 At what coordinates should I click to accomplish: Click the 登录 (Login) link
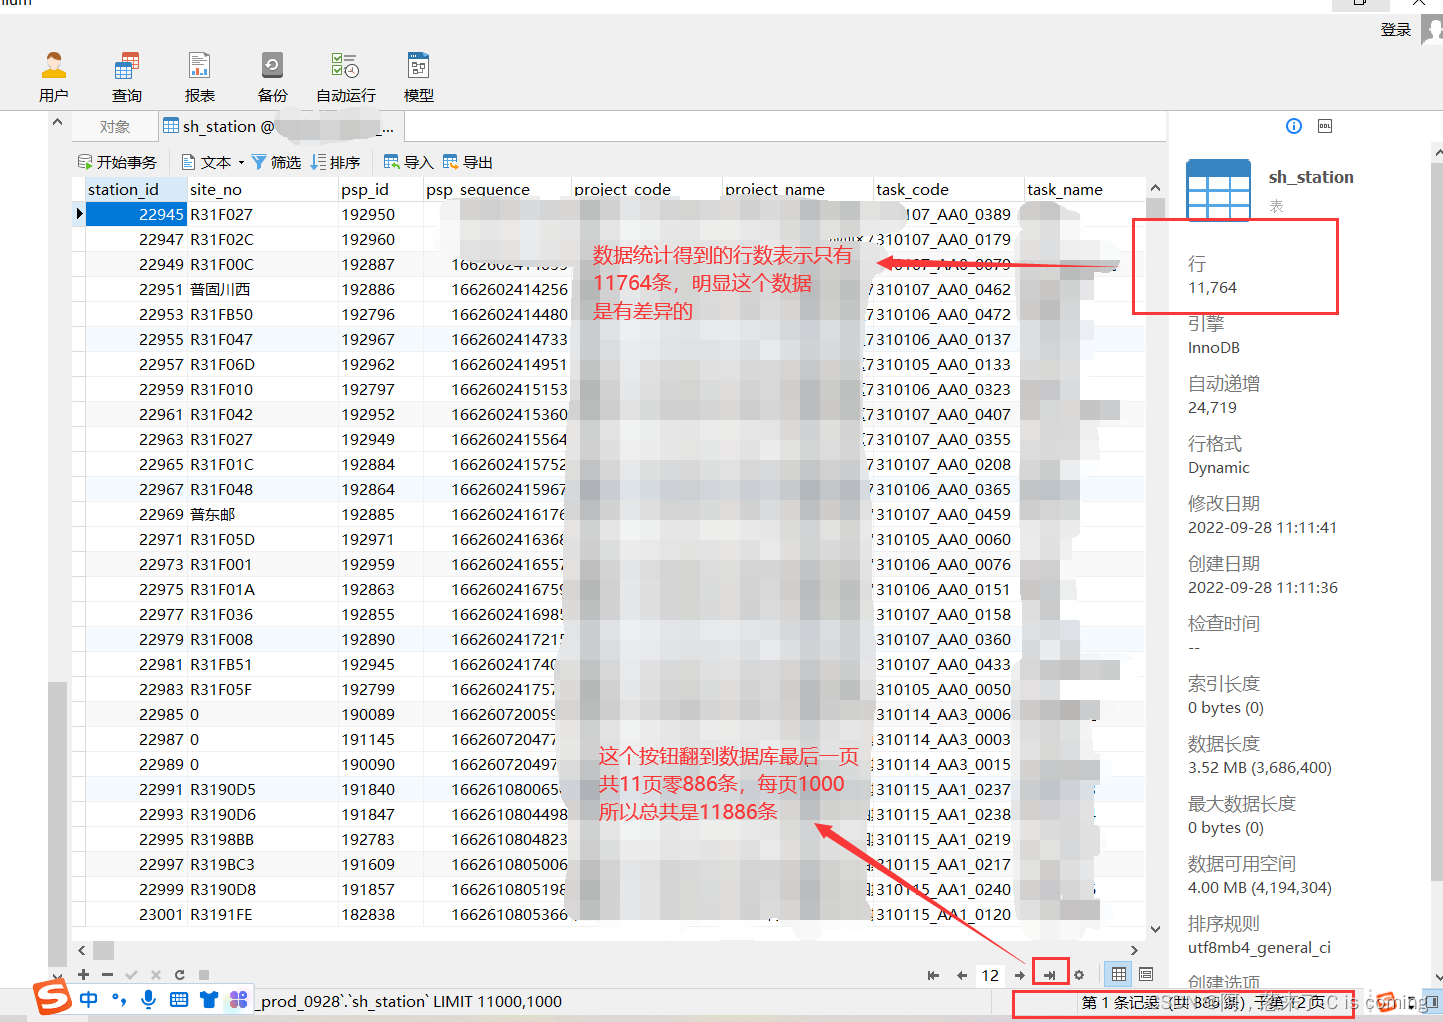tap(1396, 30)
